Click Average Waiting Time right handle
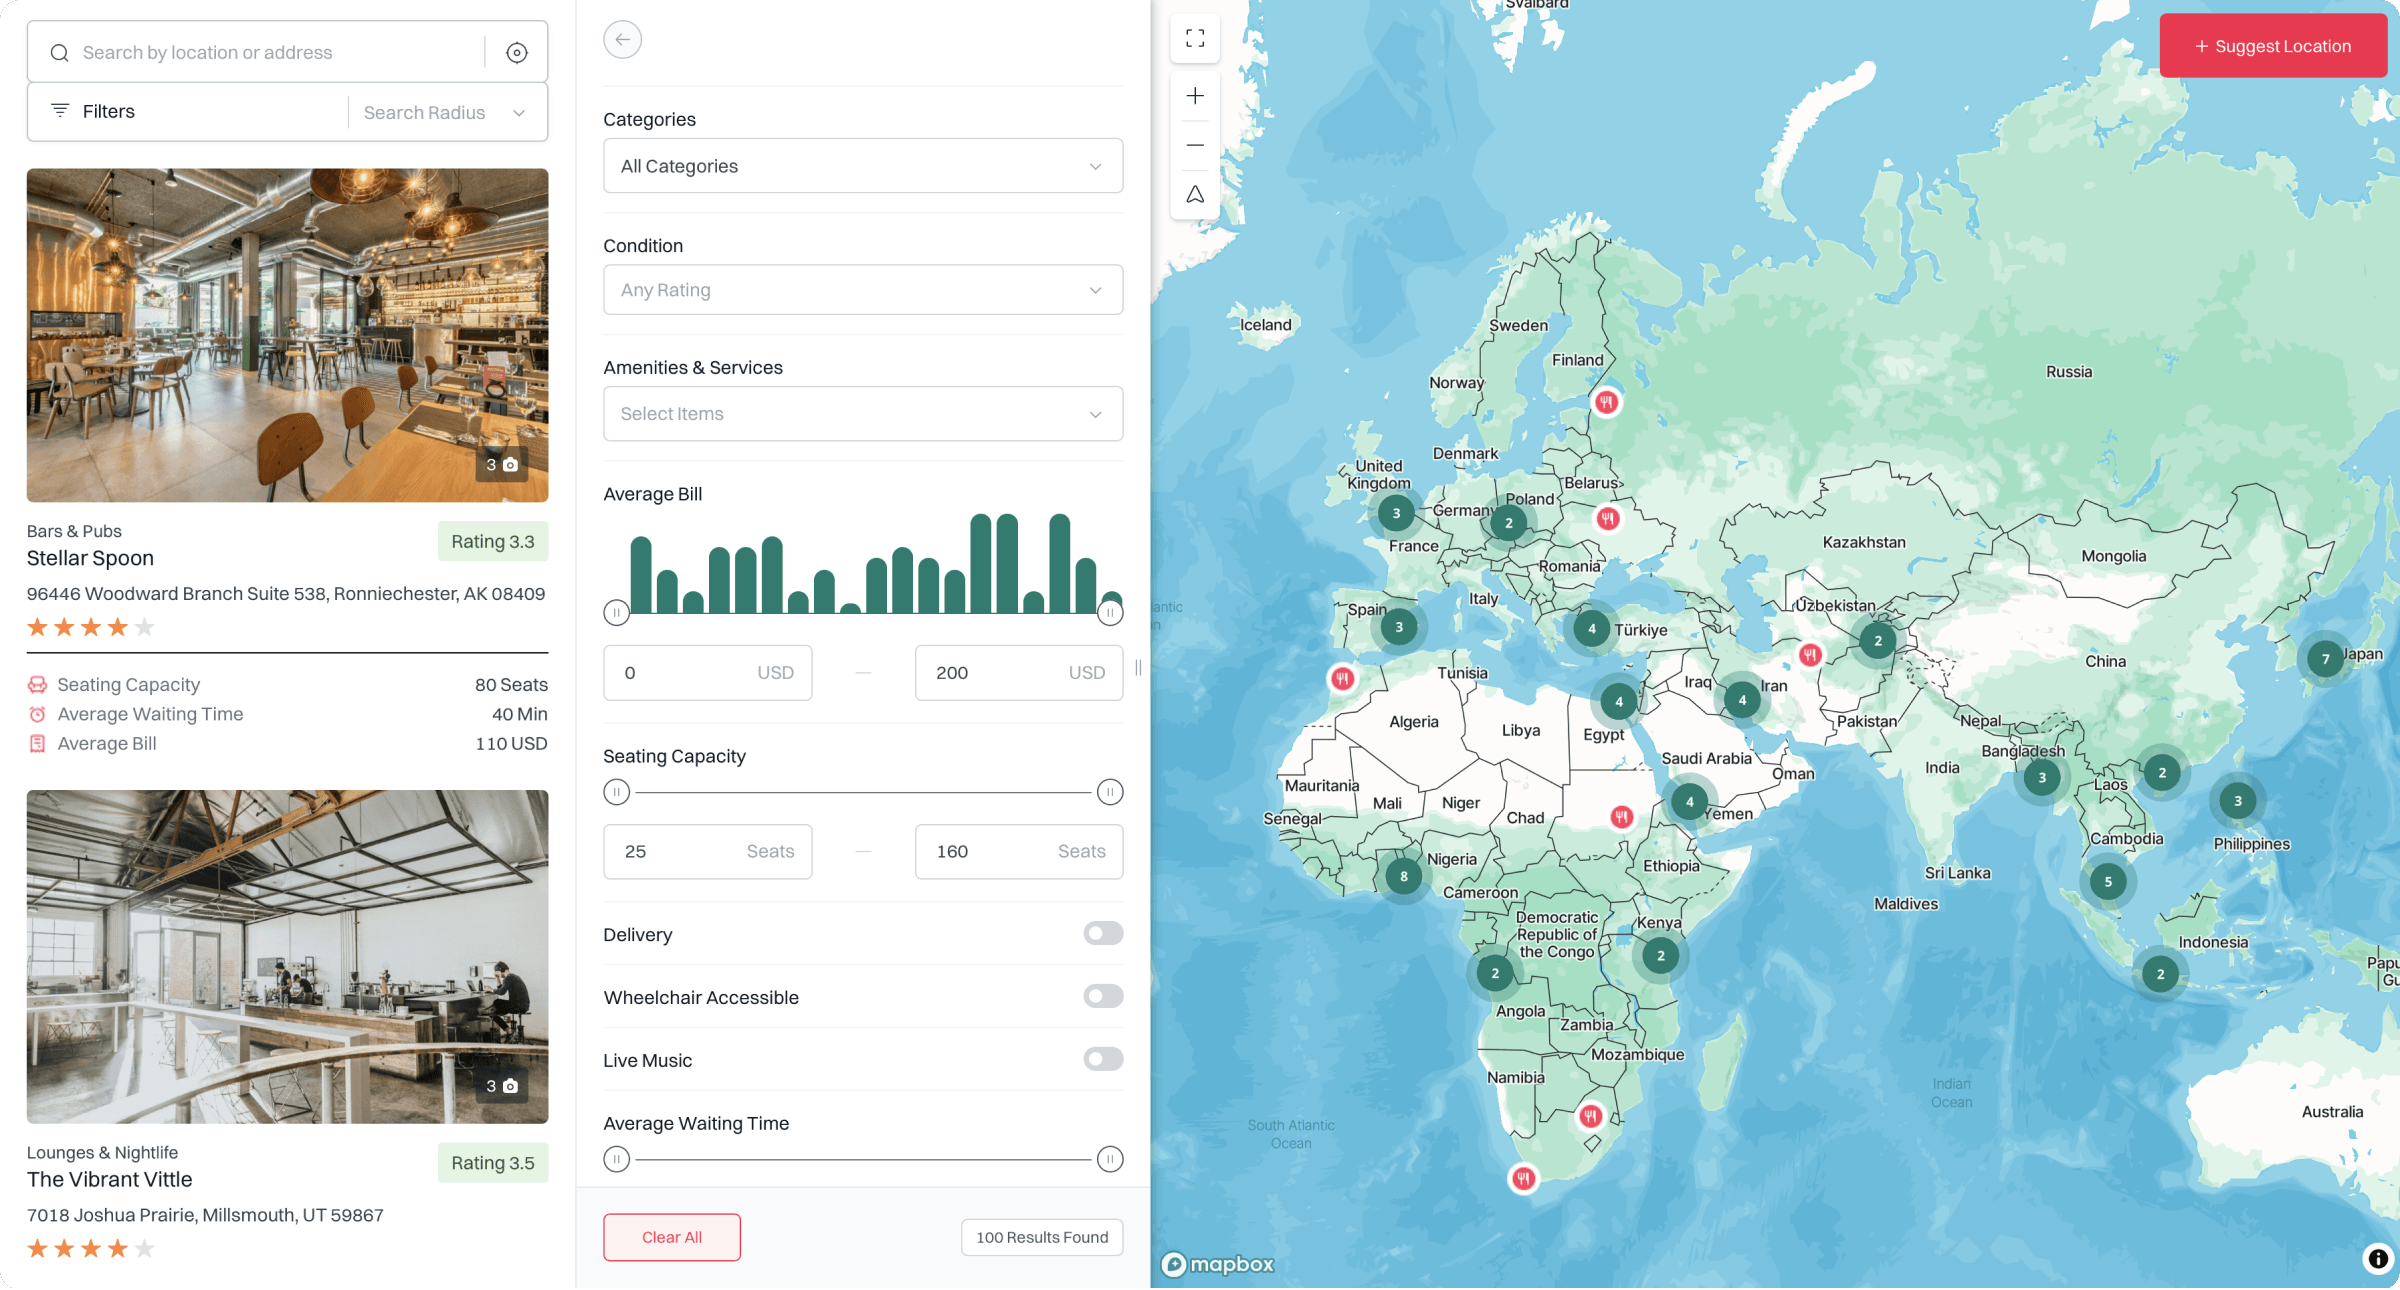 1110,1159
